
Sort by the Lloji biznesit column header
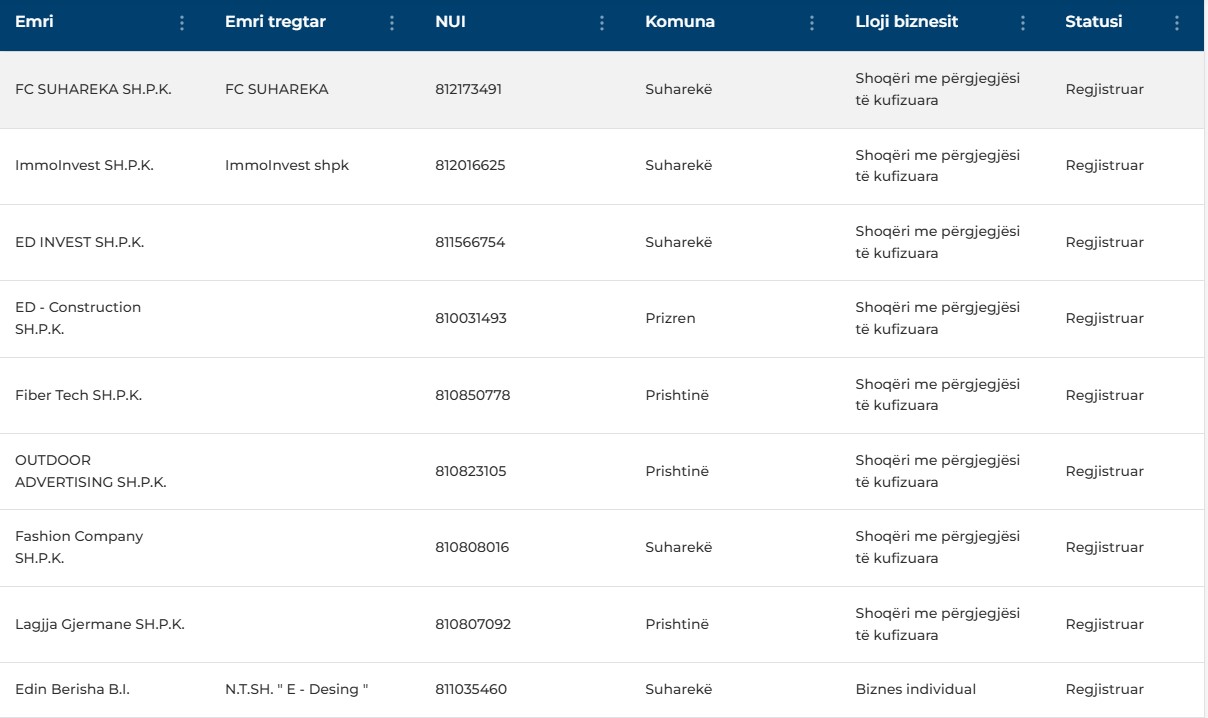[907, 22]
